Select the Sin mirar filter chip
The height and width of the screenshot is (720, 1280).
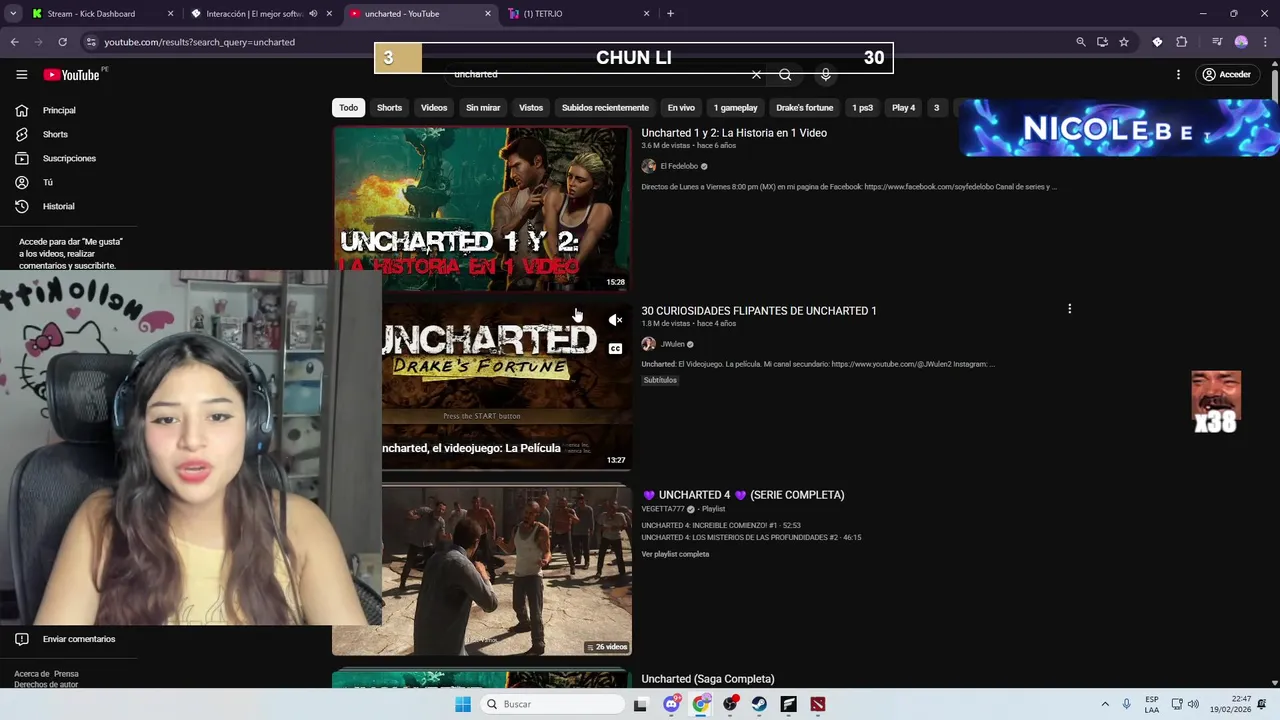click(483, 108)
